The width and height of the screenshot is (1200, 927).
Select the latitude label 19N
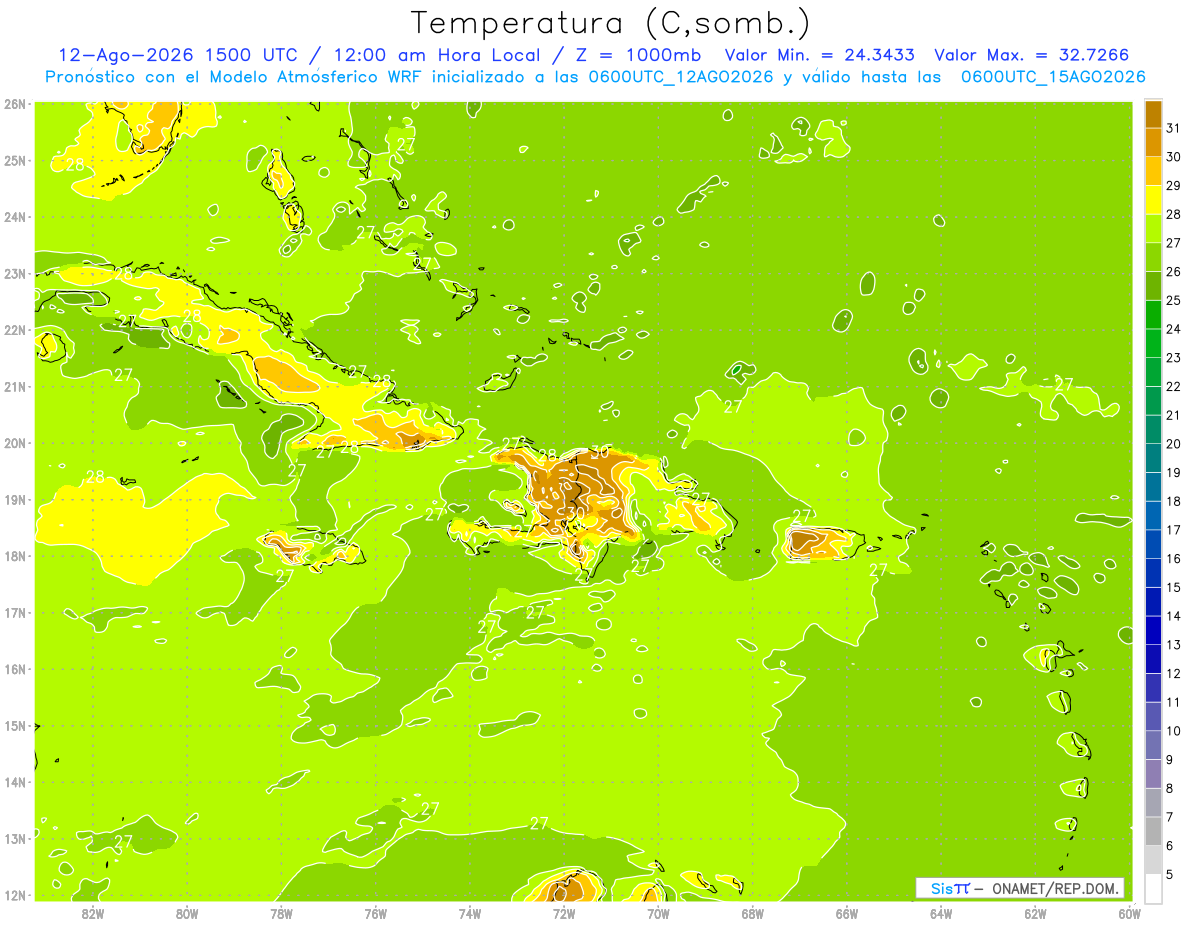(15, 499)
